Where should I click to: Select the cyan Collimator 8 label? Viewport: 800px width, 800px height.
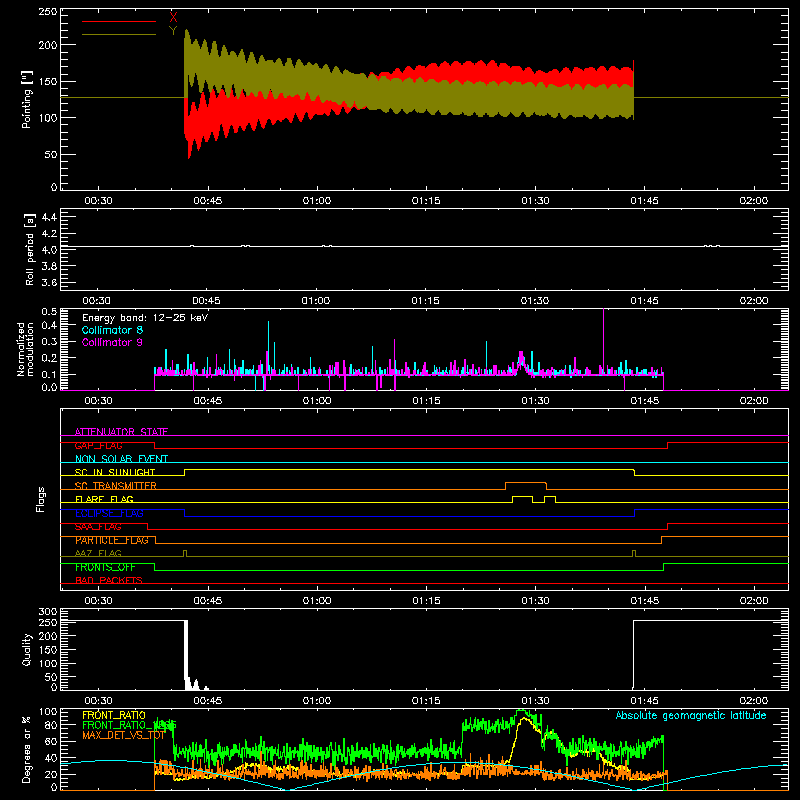tap(112, 330)
